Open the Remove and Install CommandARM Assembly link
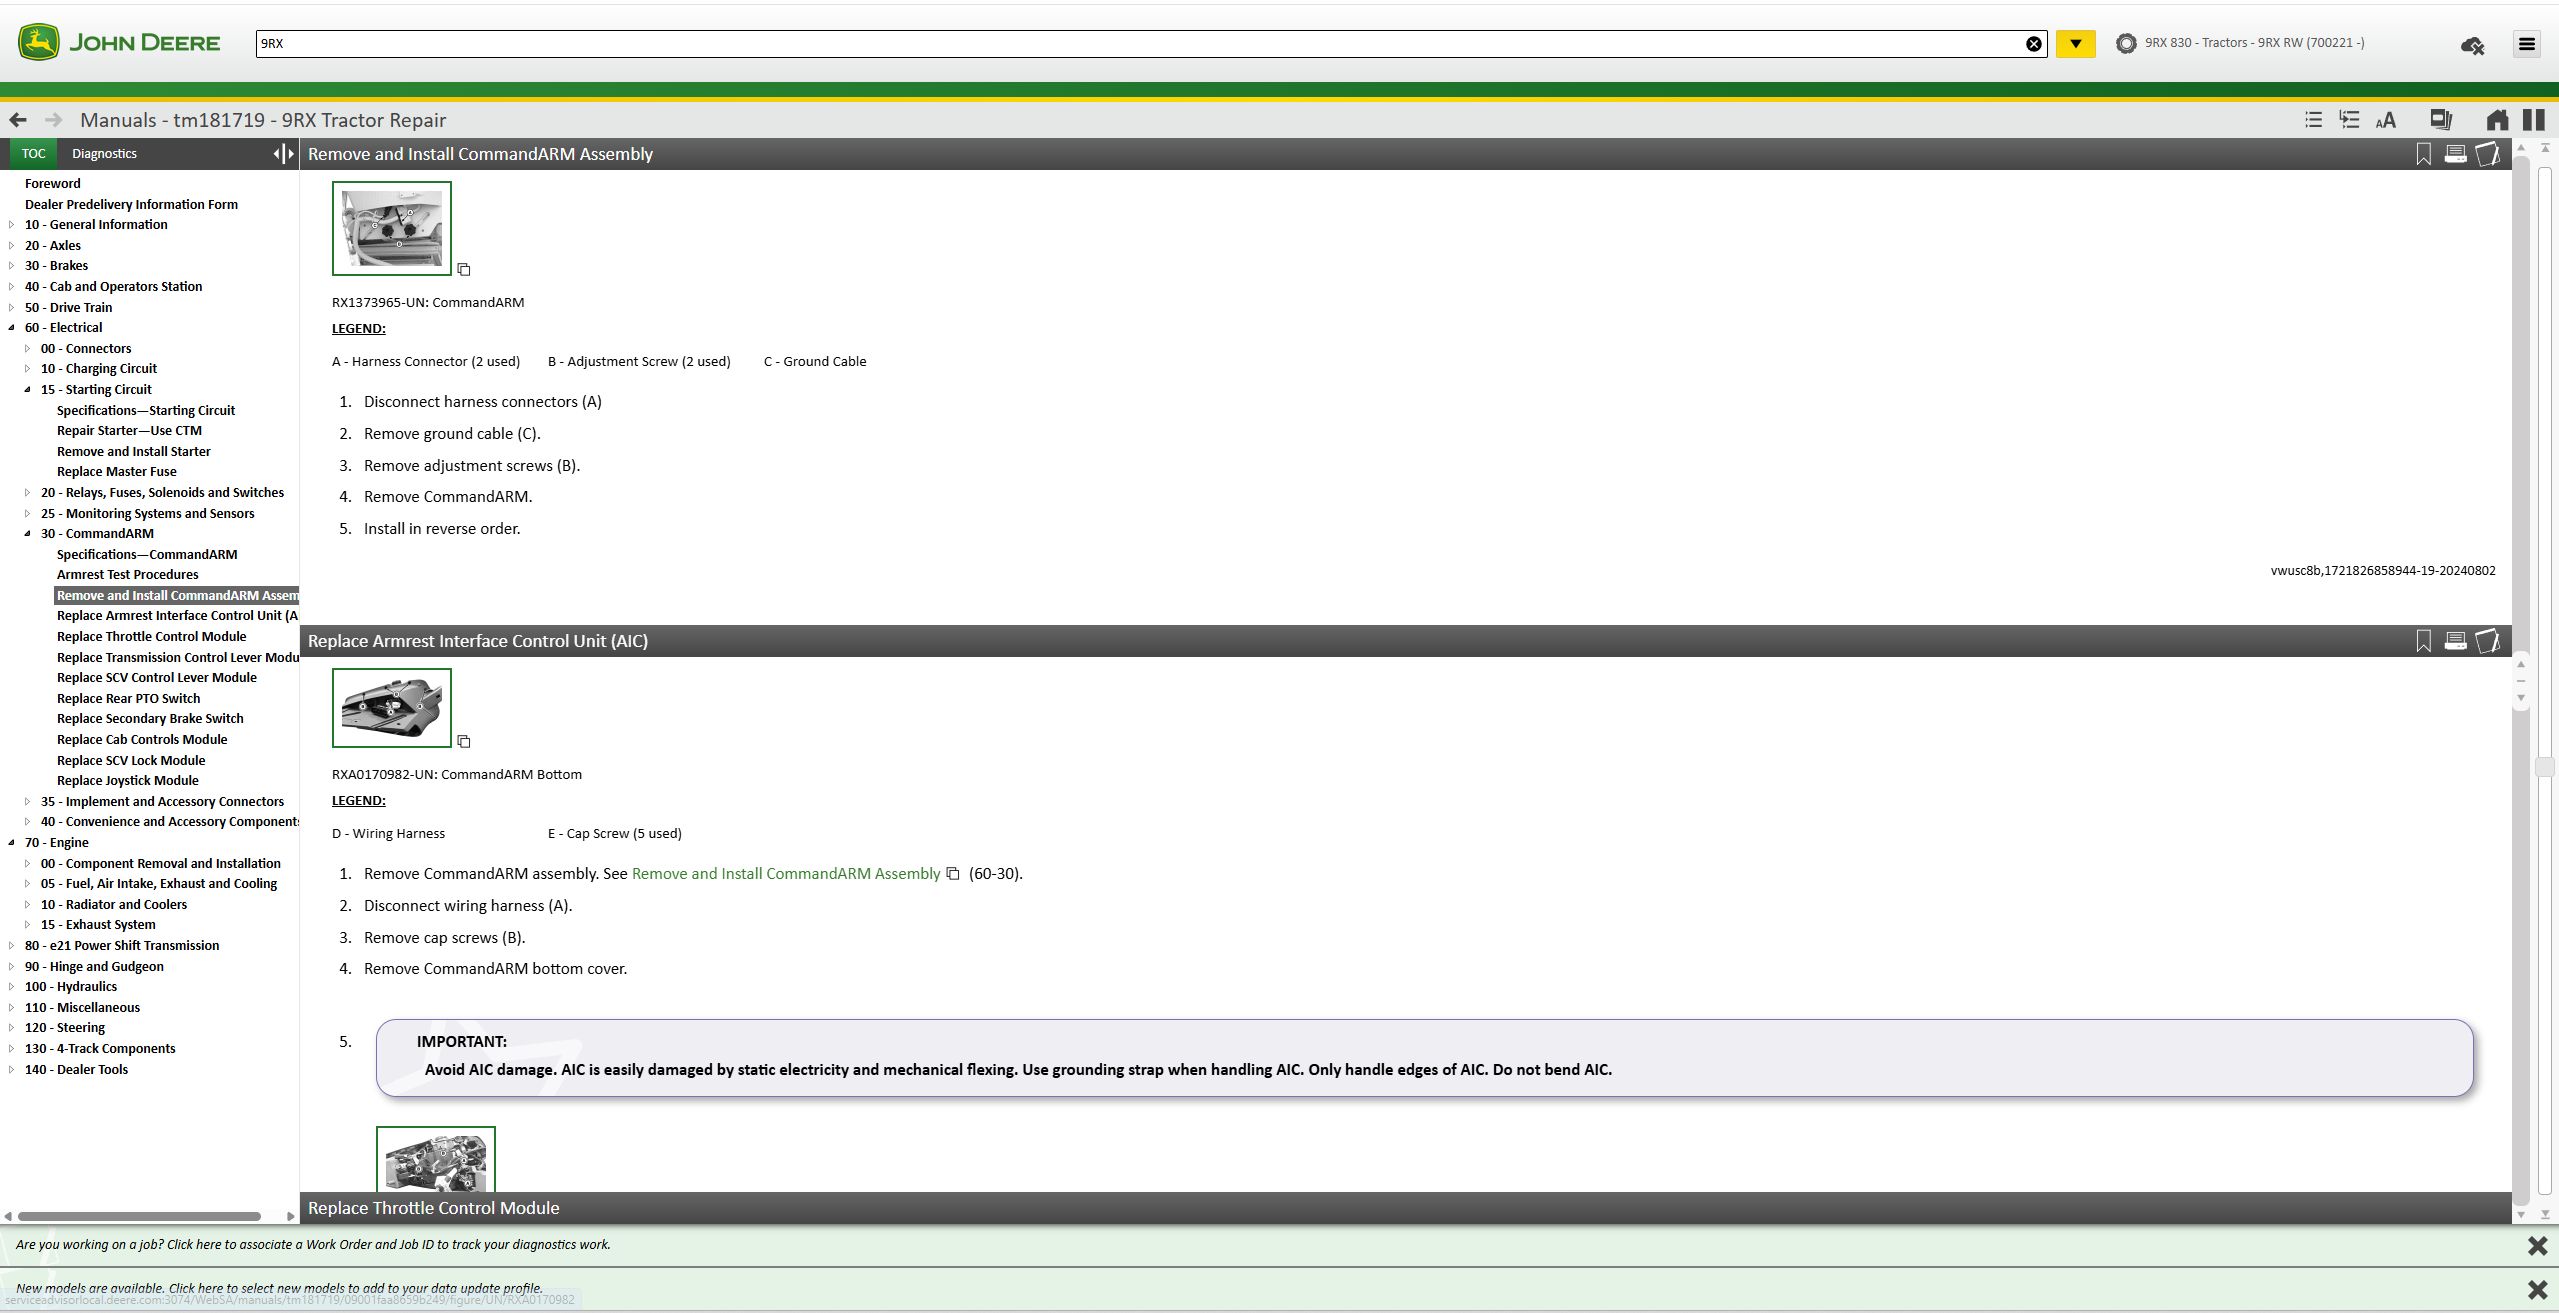 coord(785,873)
